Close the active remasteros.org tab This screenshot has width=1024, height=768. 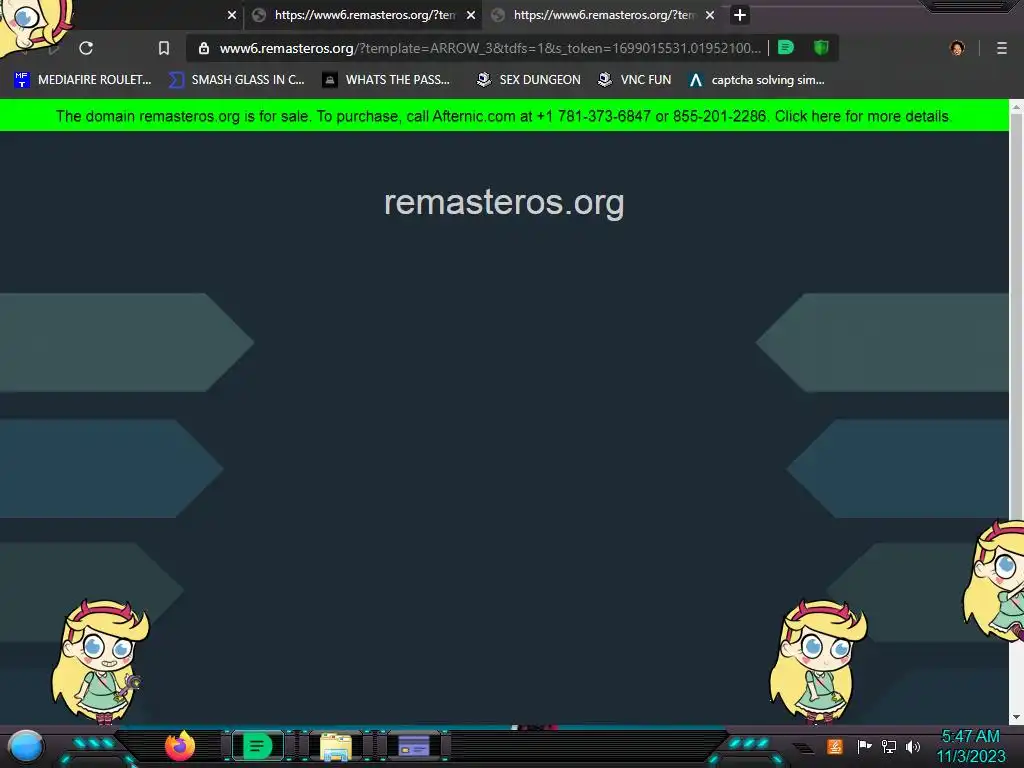(471, 15)
